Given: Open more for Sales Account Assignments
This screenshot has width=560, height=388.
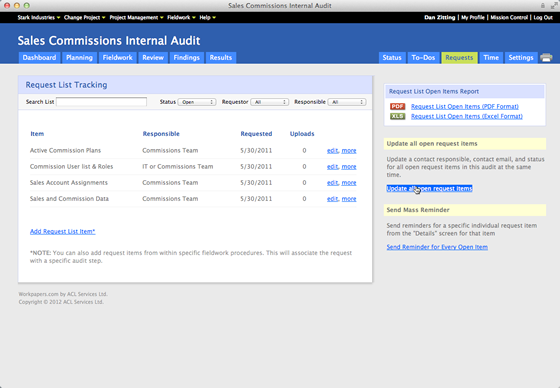Looking at the screenshot, I should [x=349, y=183].
